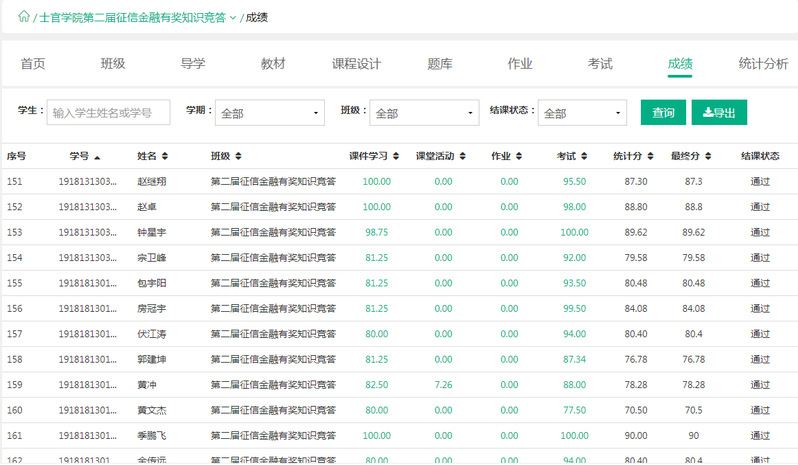798x465 pixels.
Task: Select the 序号 column header
Action: click(x=16, y=156)
